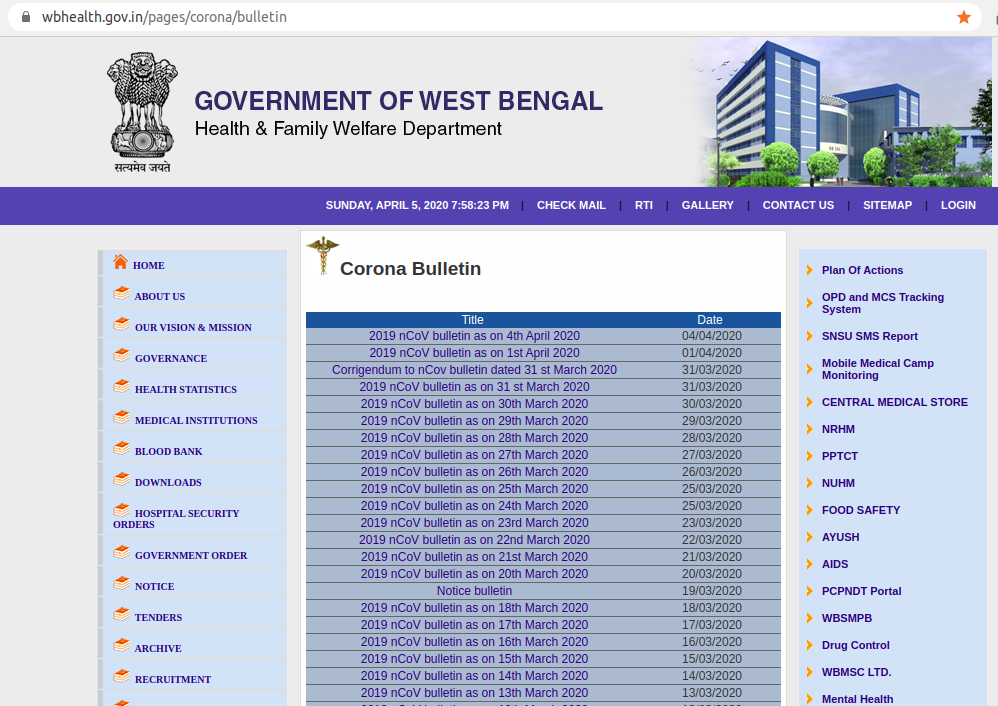Click the home icon beside HOME
998x706 pixels.
[120, 262]
